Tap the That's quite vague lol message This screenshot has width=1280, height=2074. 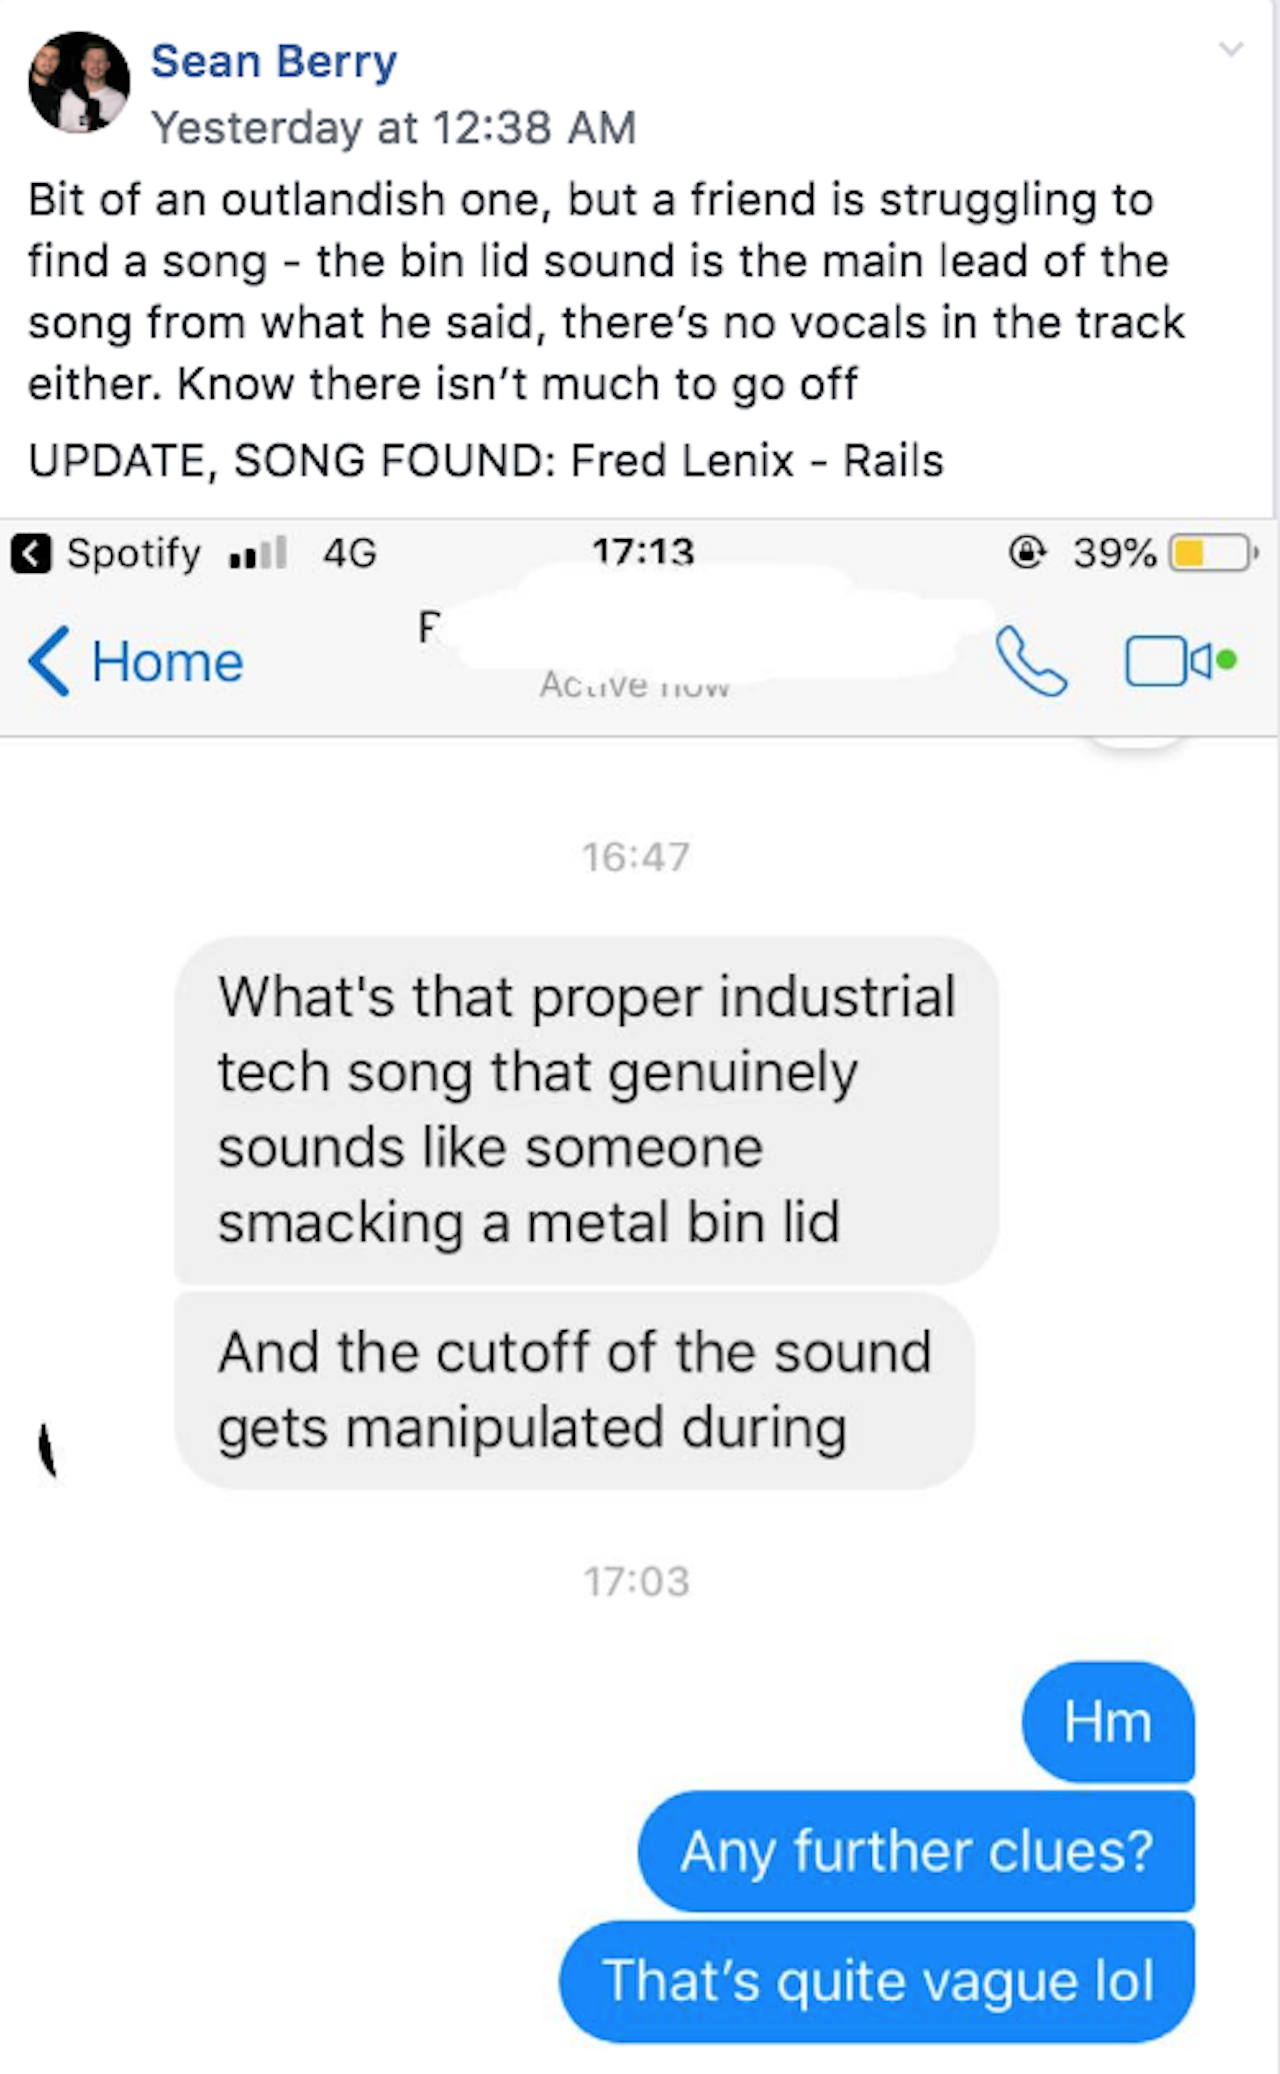pos(877,1981)
